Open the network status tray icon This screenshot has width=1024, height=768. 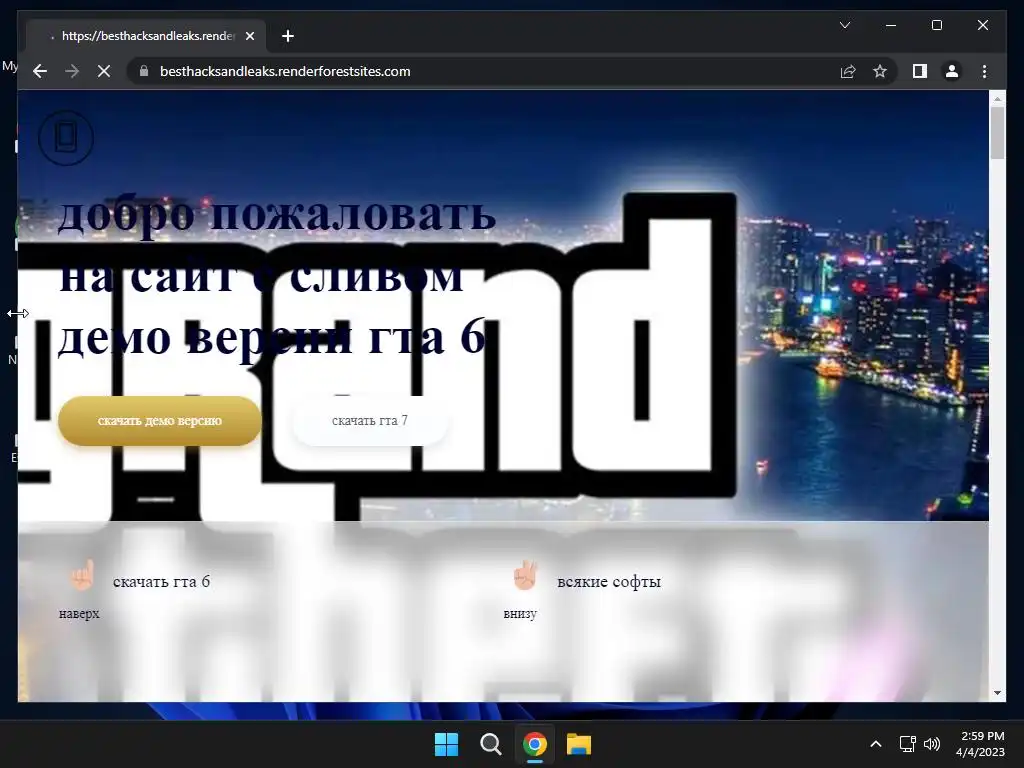908,744
